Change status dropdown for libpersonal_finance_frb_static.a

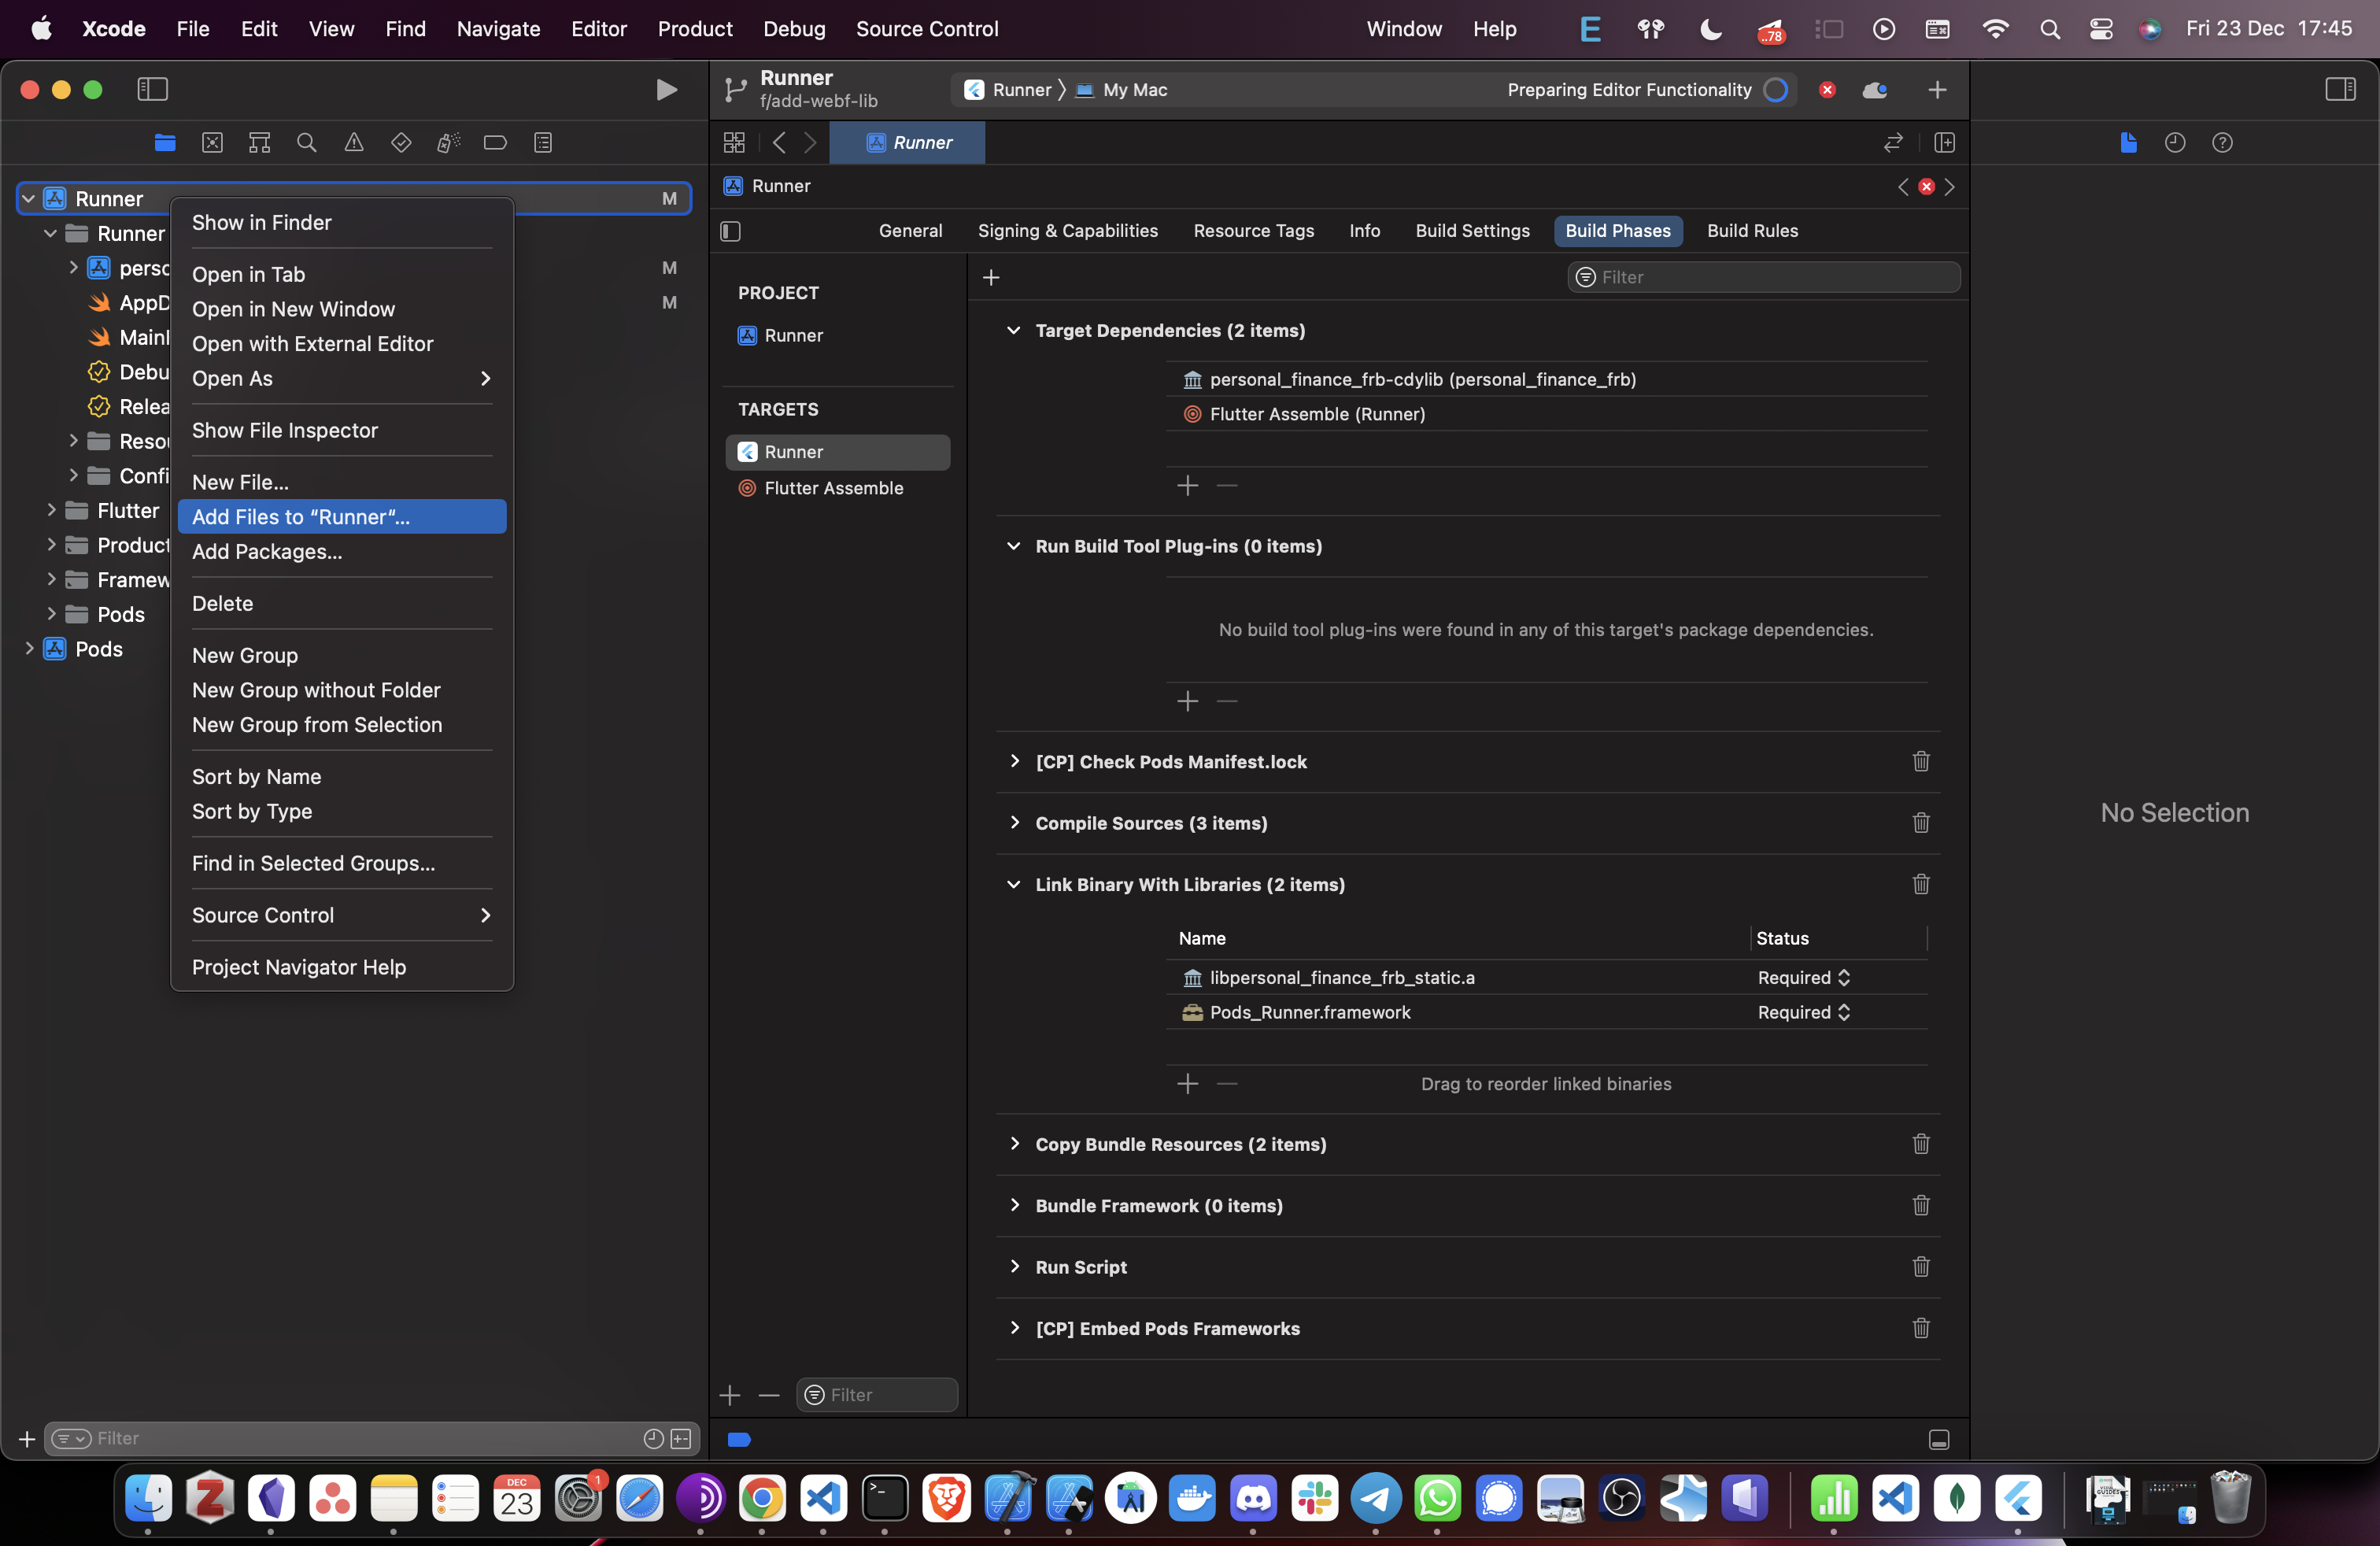(1804, 978)
